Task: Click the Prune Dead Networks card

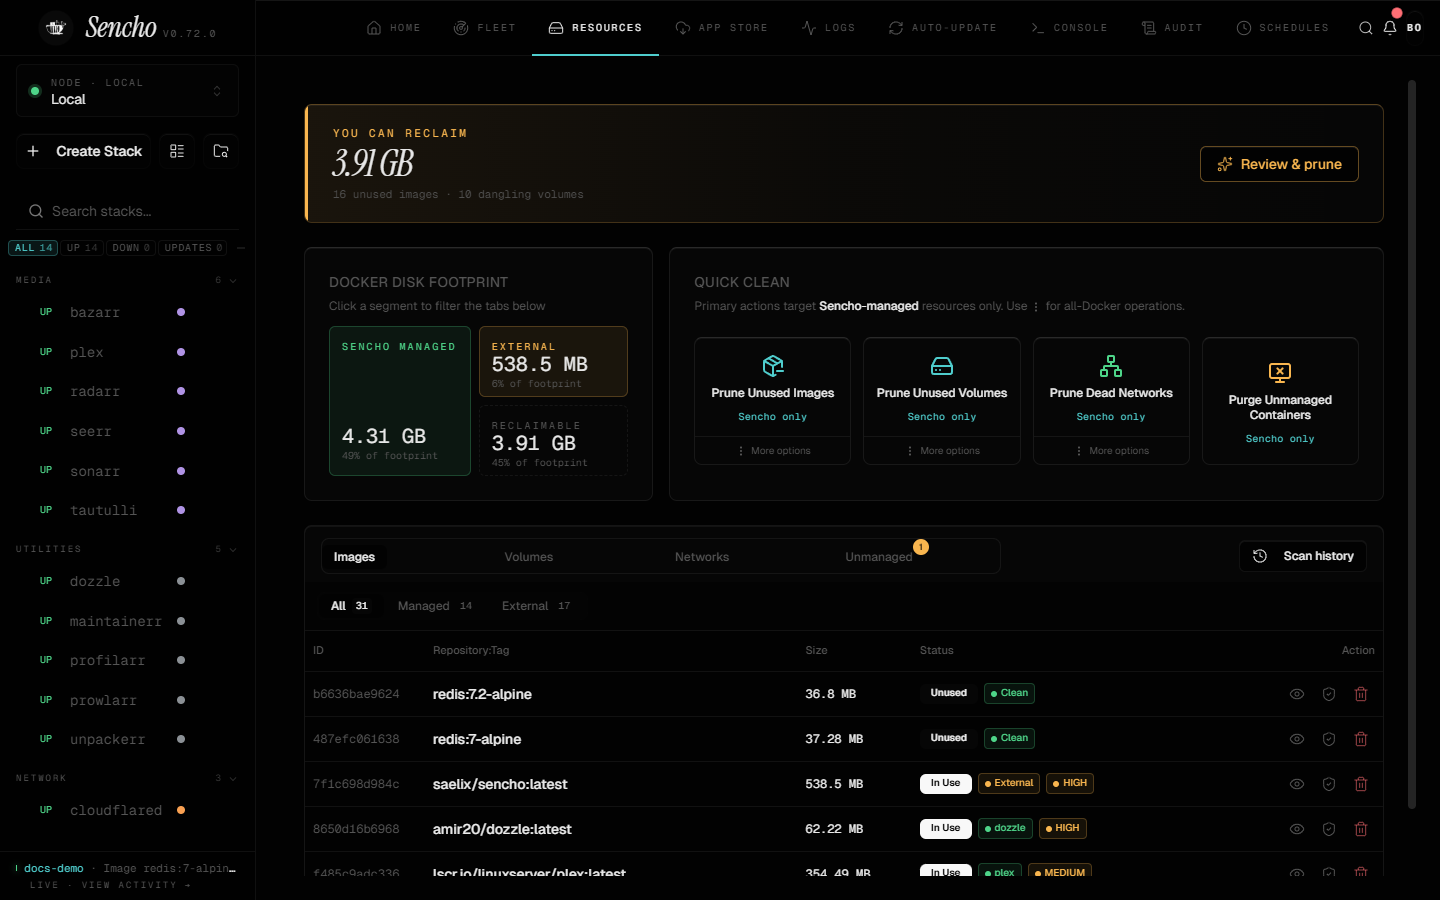Action: (x=1111, y=387)
